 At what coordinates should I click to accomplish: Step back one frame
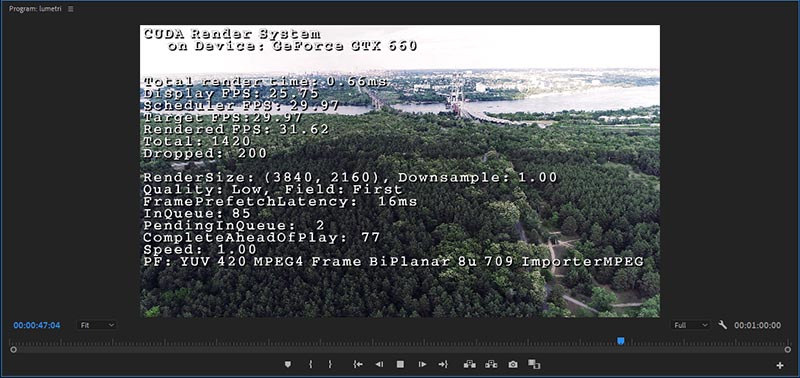[379, 364]
